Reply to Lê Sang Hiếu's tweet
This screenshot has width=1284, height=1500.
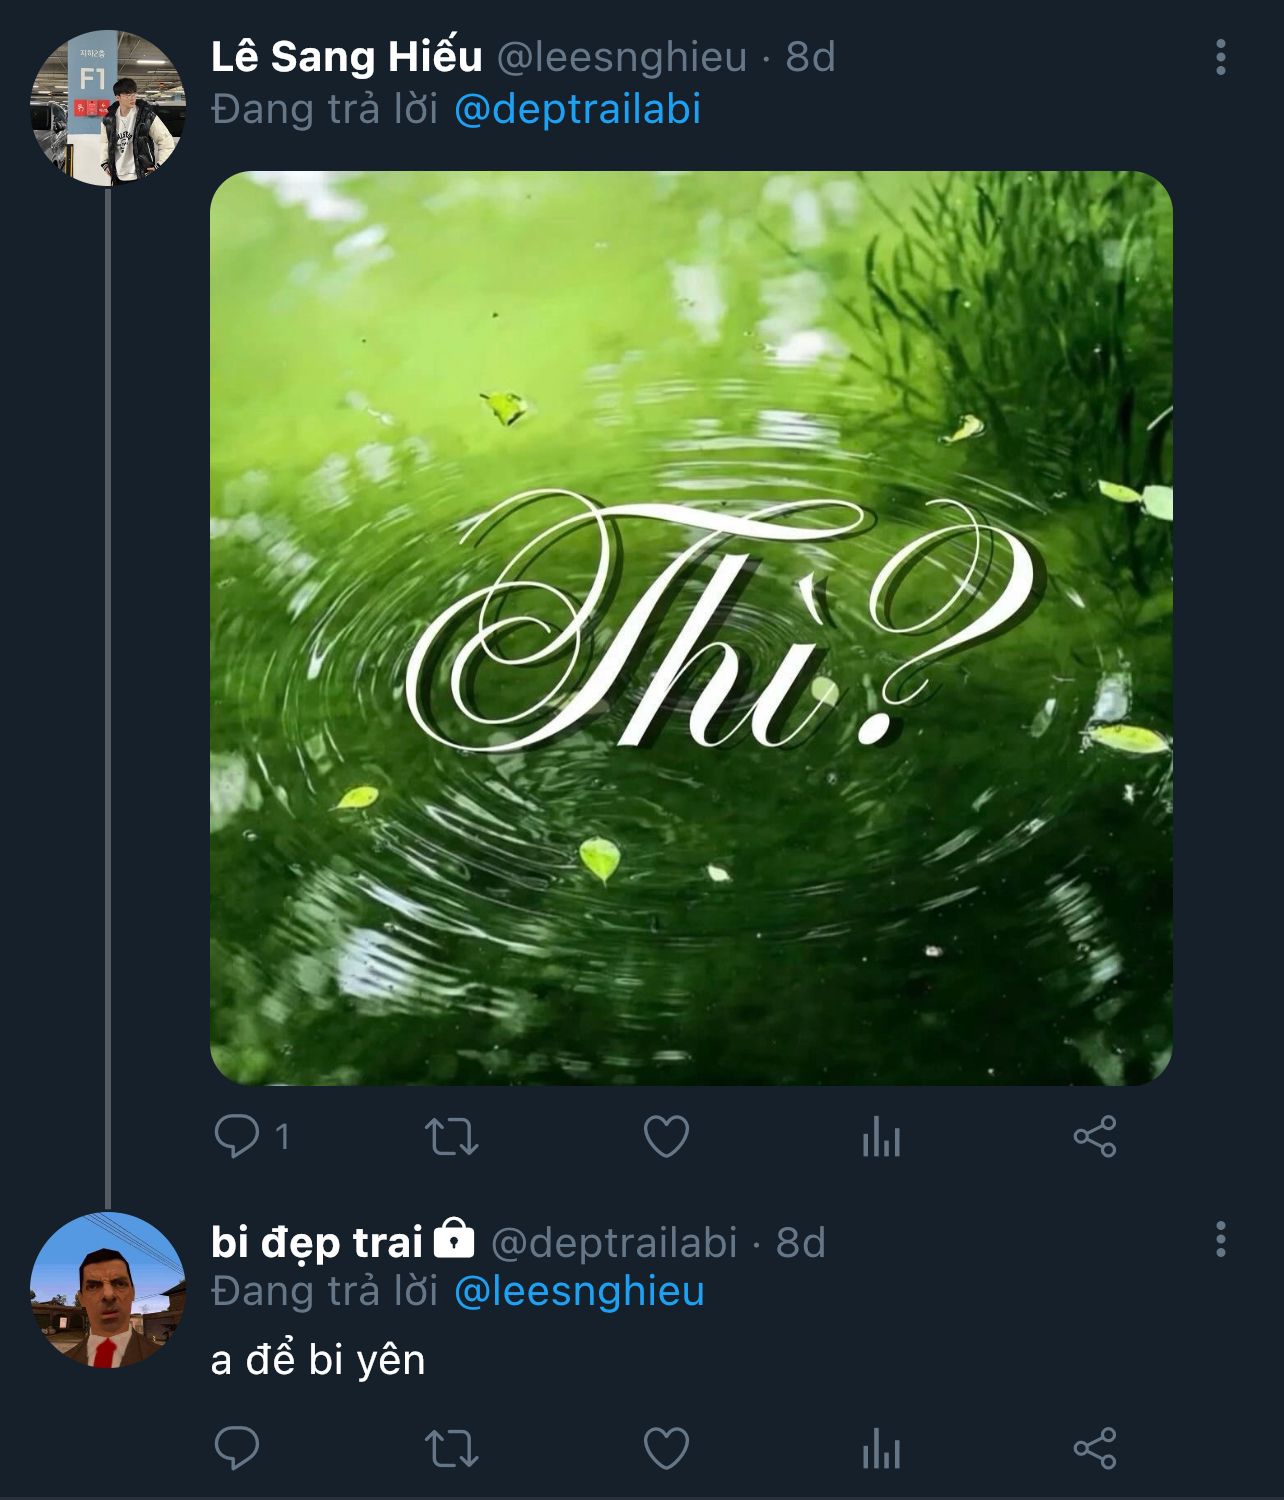(x=237, y=1137)
